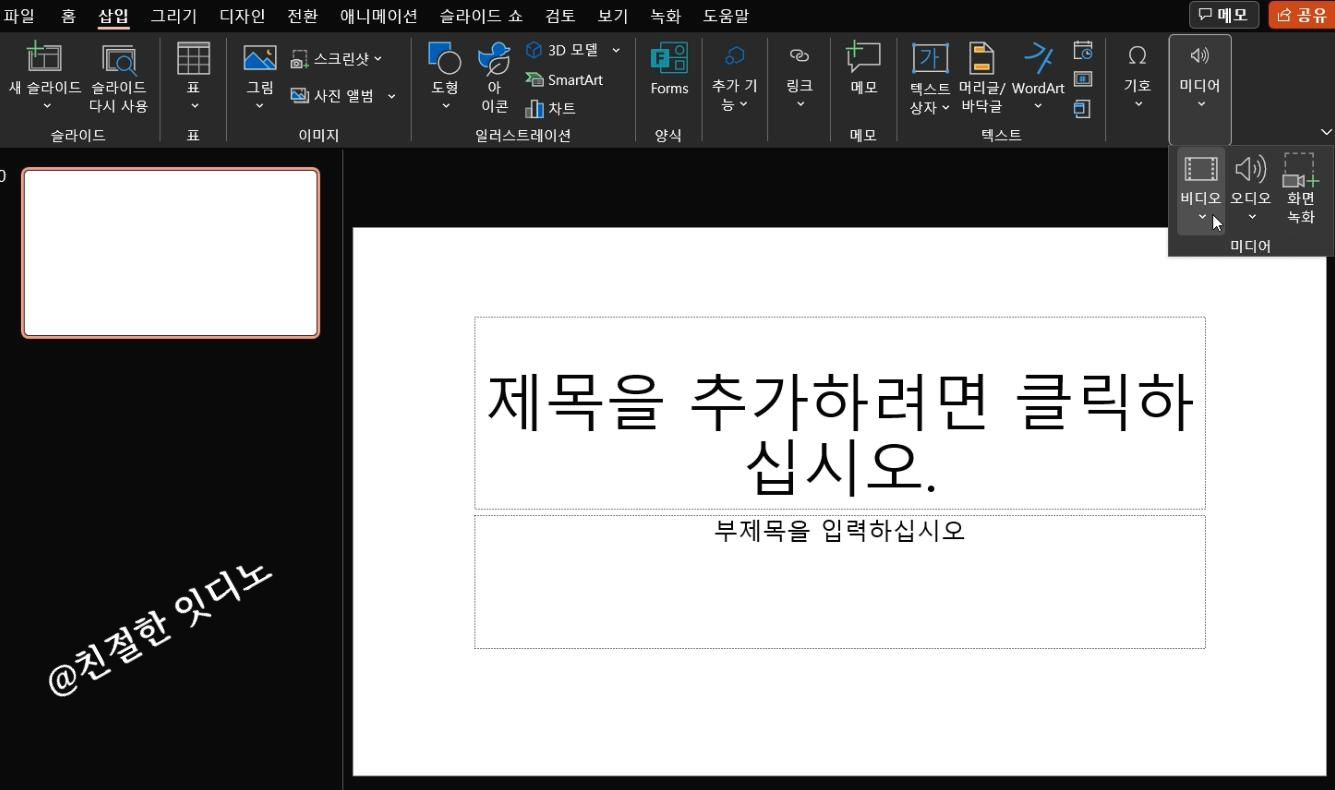The width and height of the screenshot is (1335, 790).
Task: Switch to the Transitions (전환) tab
Action: tap(302, 15)
